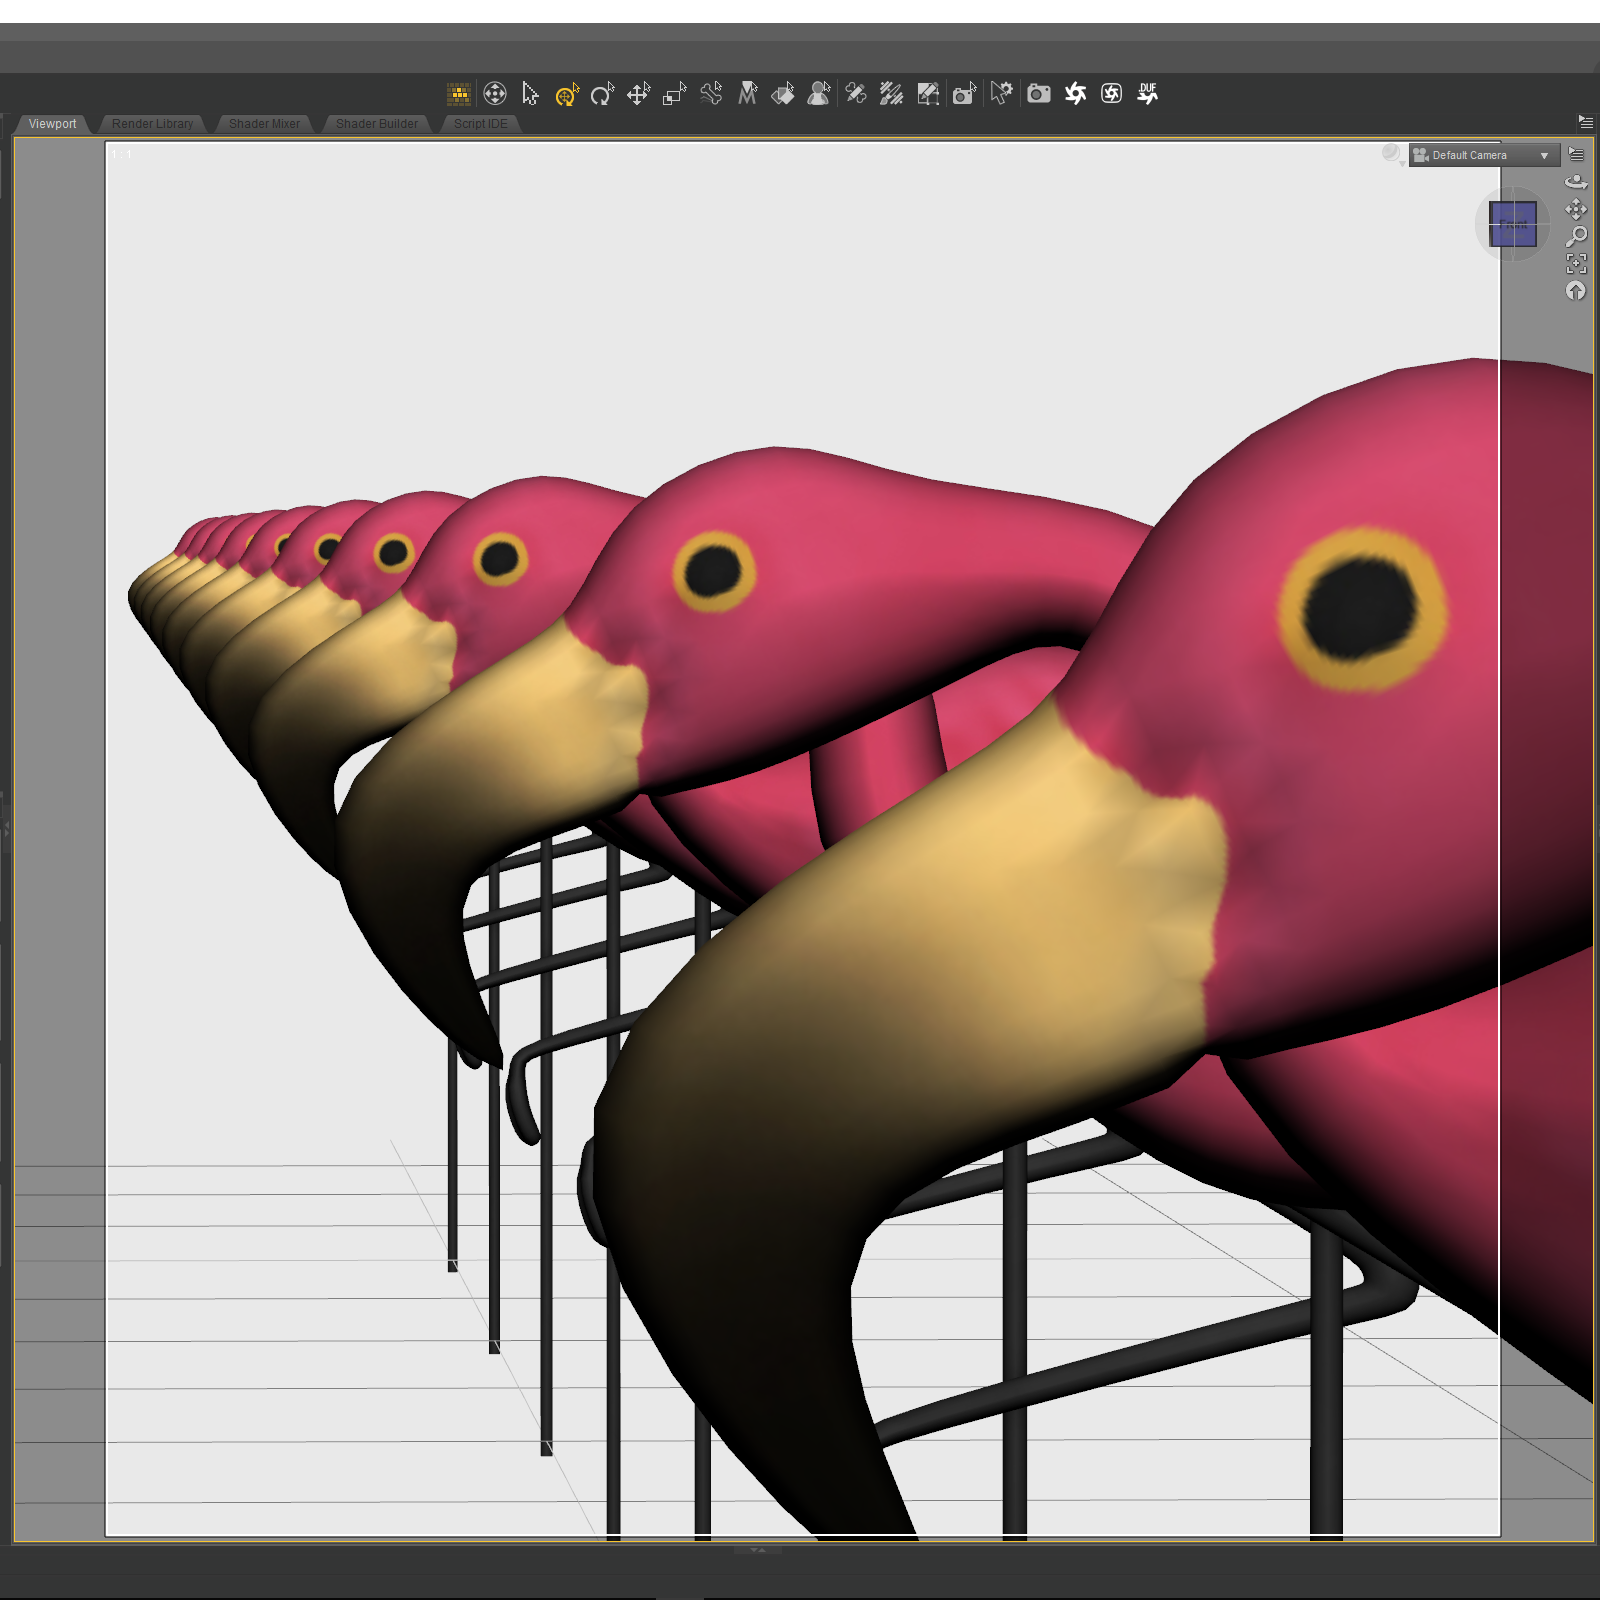Open the pane group options menu
This screenshot has width=1600, height=1600.
click(x=1585, y=122)
